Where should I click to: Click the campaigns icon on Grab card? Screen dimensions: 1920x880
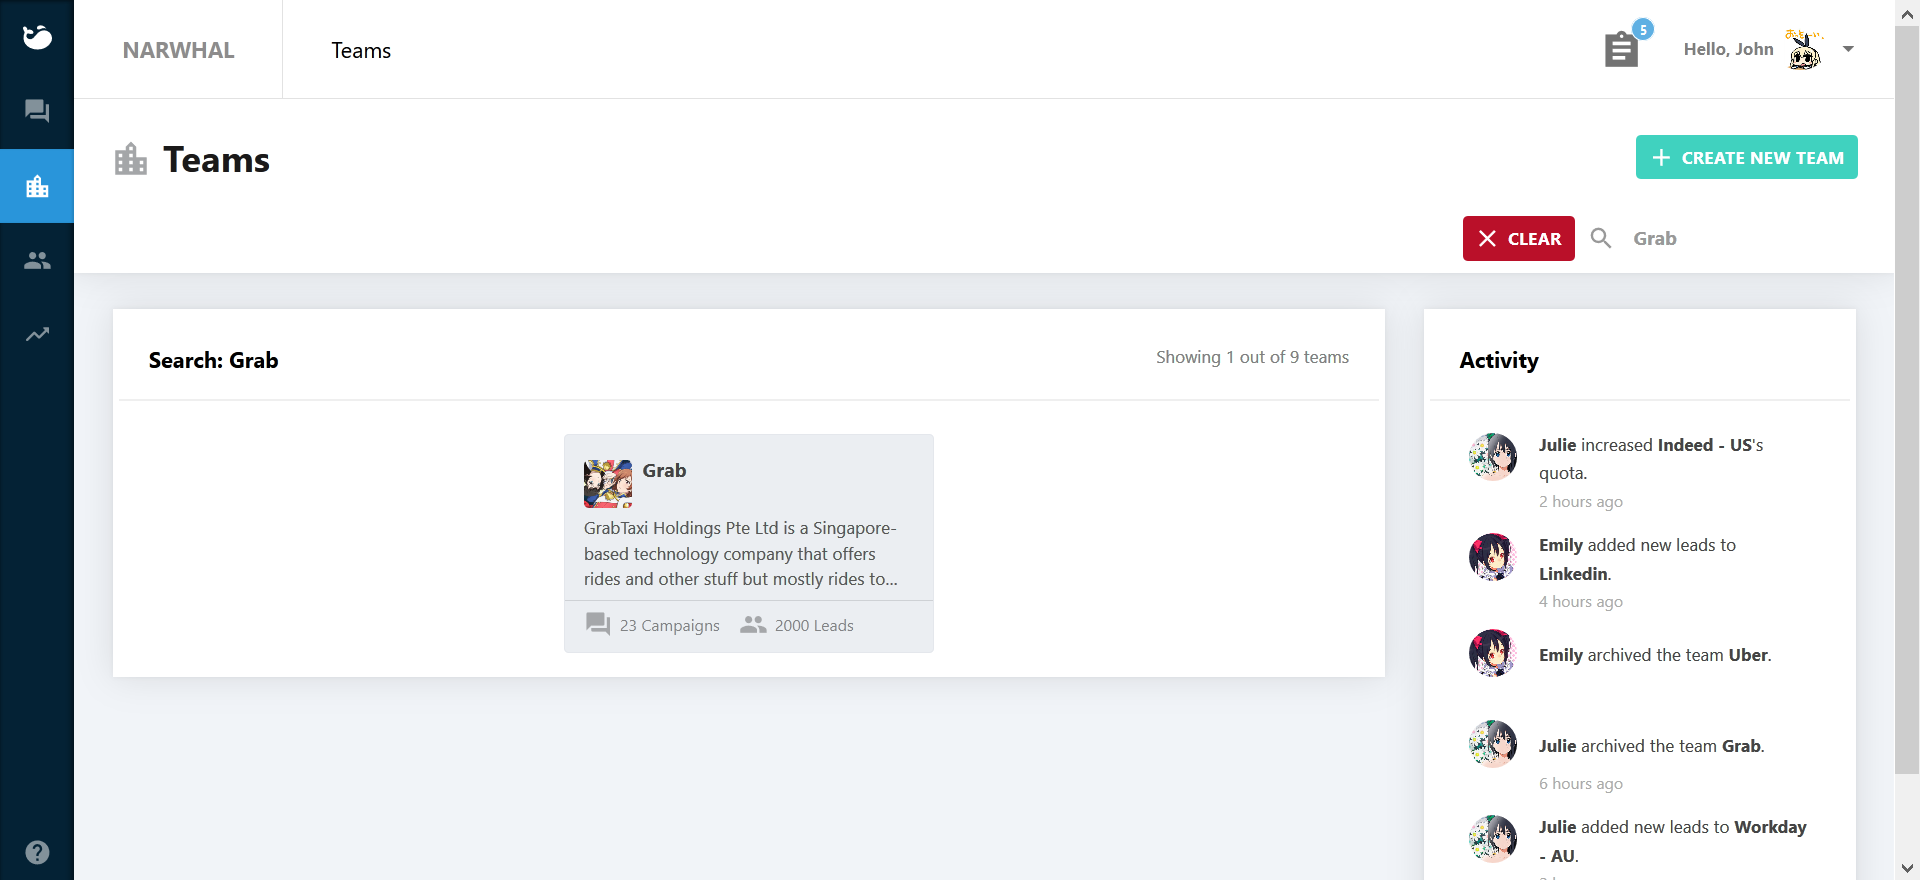[598, 624]
